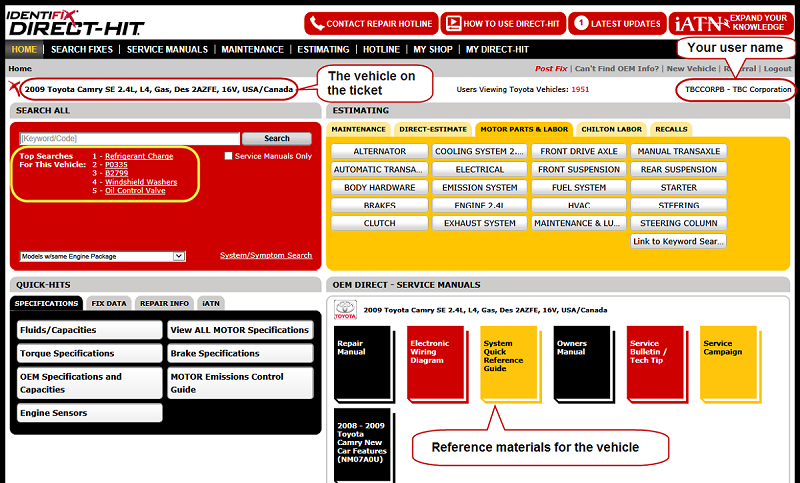The image size is (800, 483).
Task: Open the System Quick Reference Guide book
Action: (x=511, y=365)
